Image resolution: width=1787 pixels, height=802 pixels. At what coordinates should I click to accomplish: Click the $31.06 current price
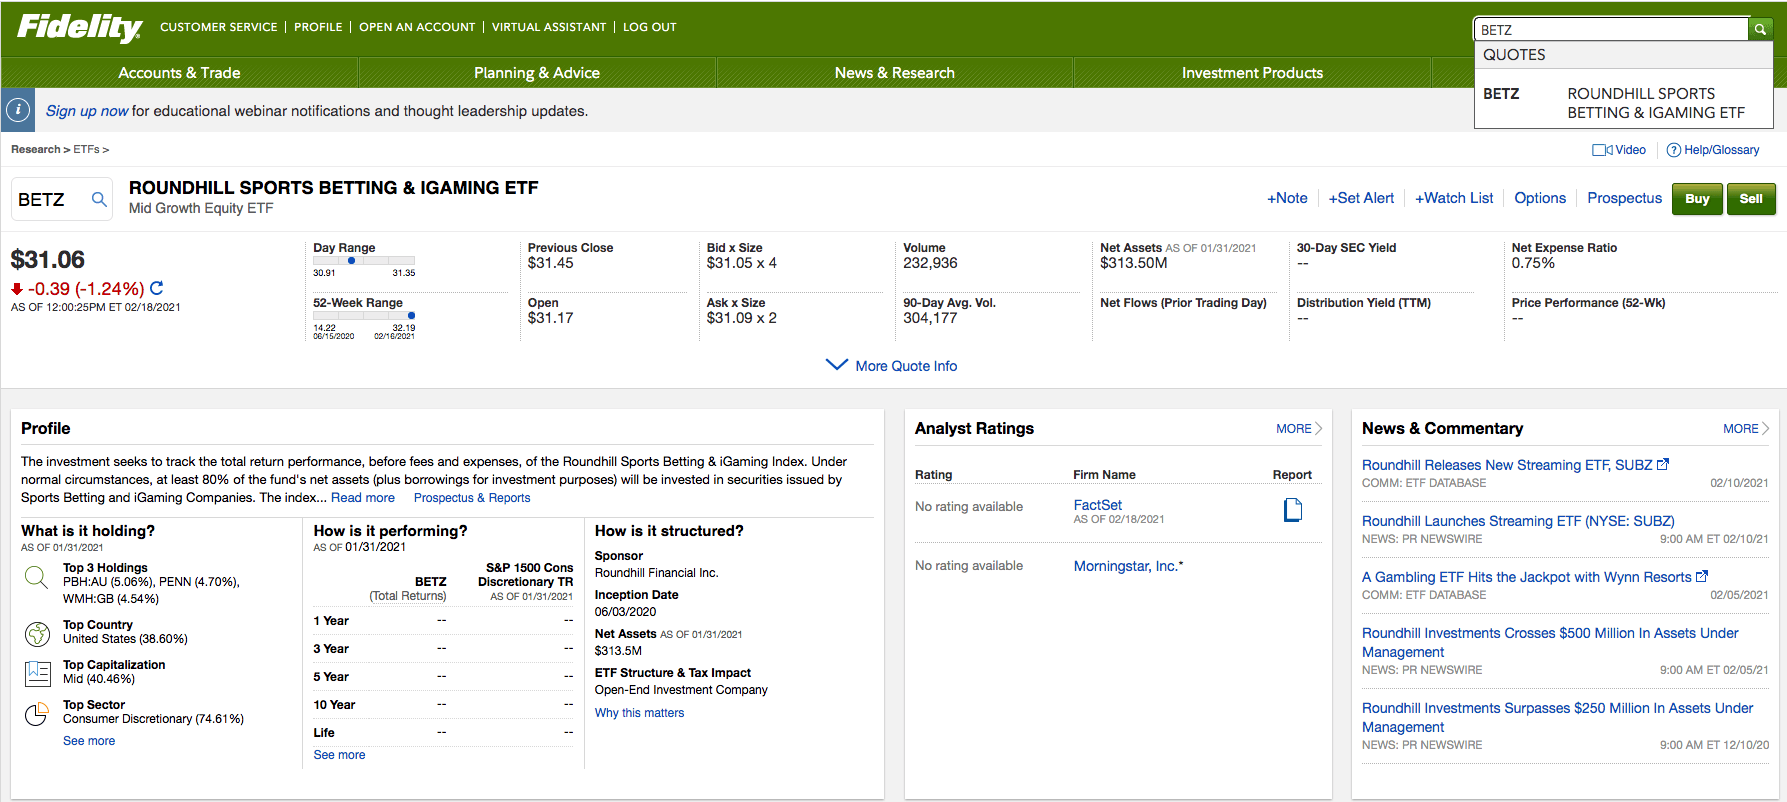48,260
